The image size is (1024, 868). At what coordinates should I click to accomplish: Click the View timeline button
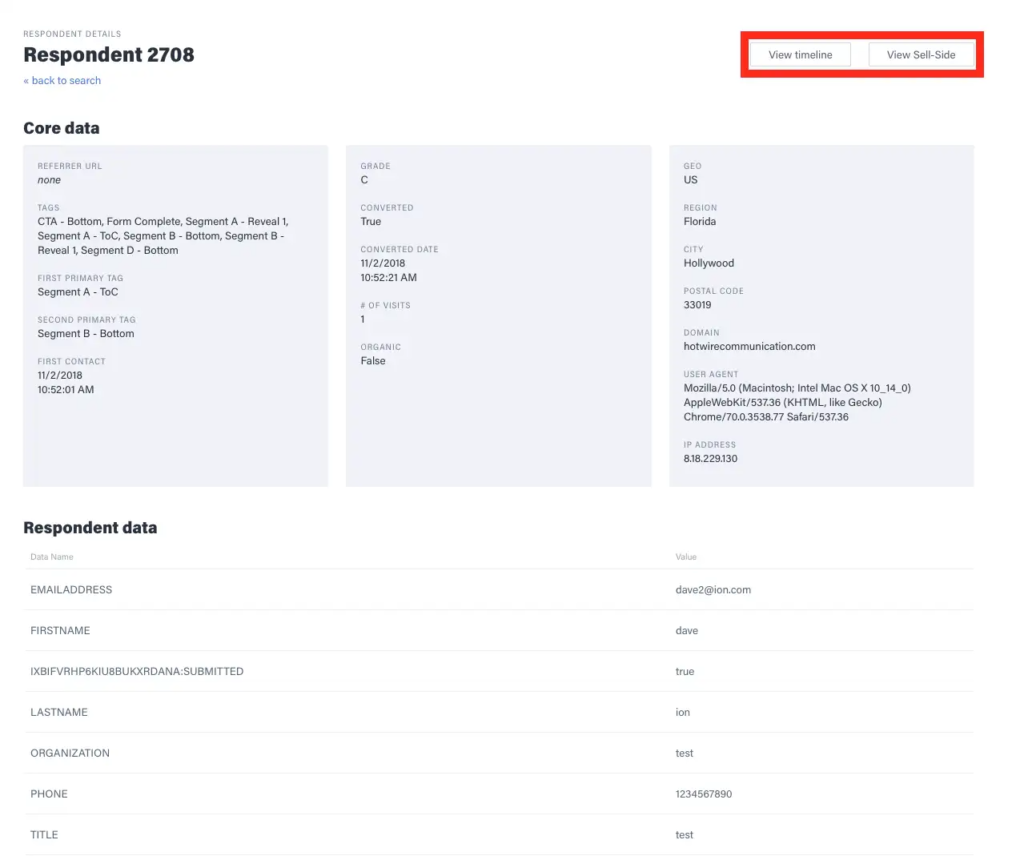pyautogui.click(x=800, y=55)
